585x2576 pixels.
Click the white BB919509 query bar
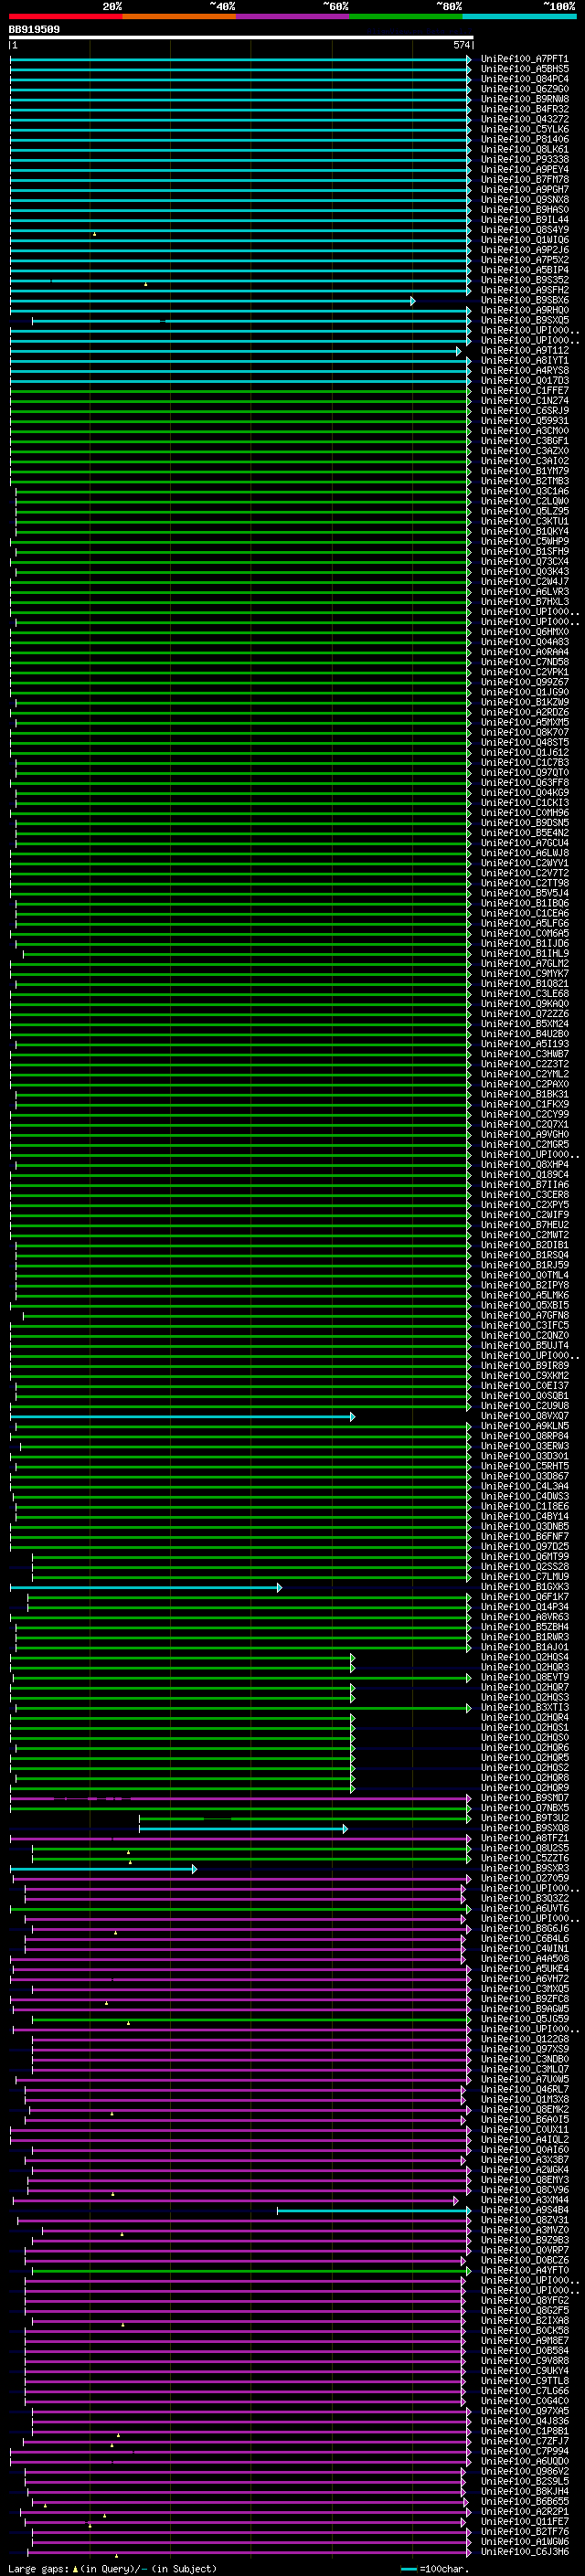tap(241, 38)
